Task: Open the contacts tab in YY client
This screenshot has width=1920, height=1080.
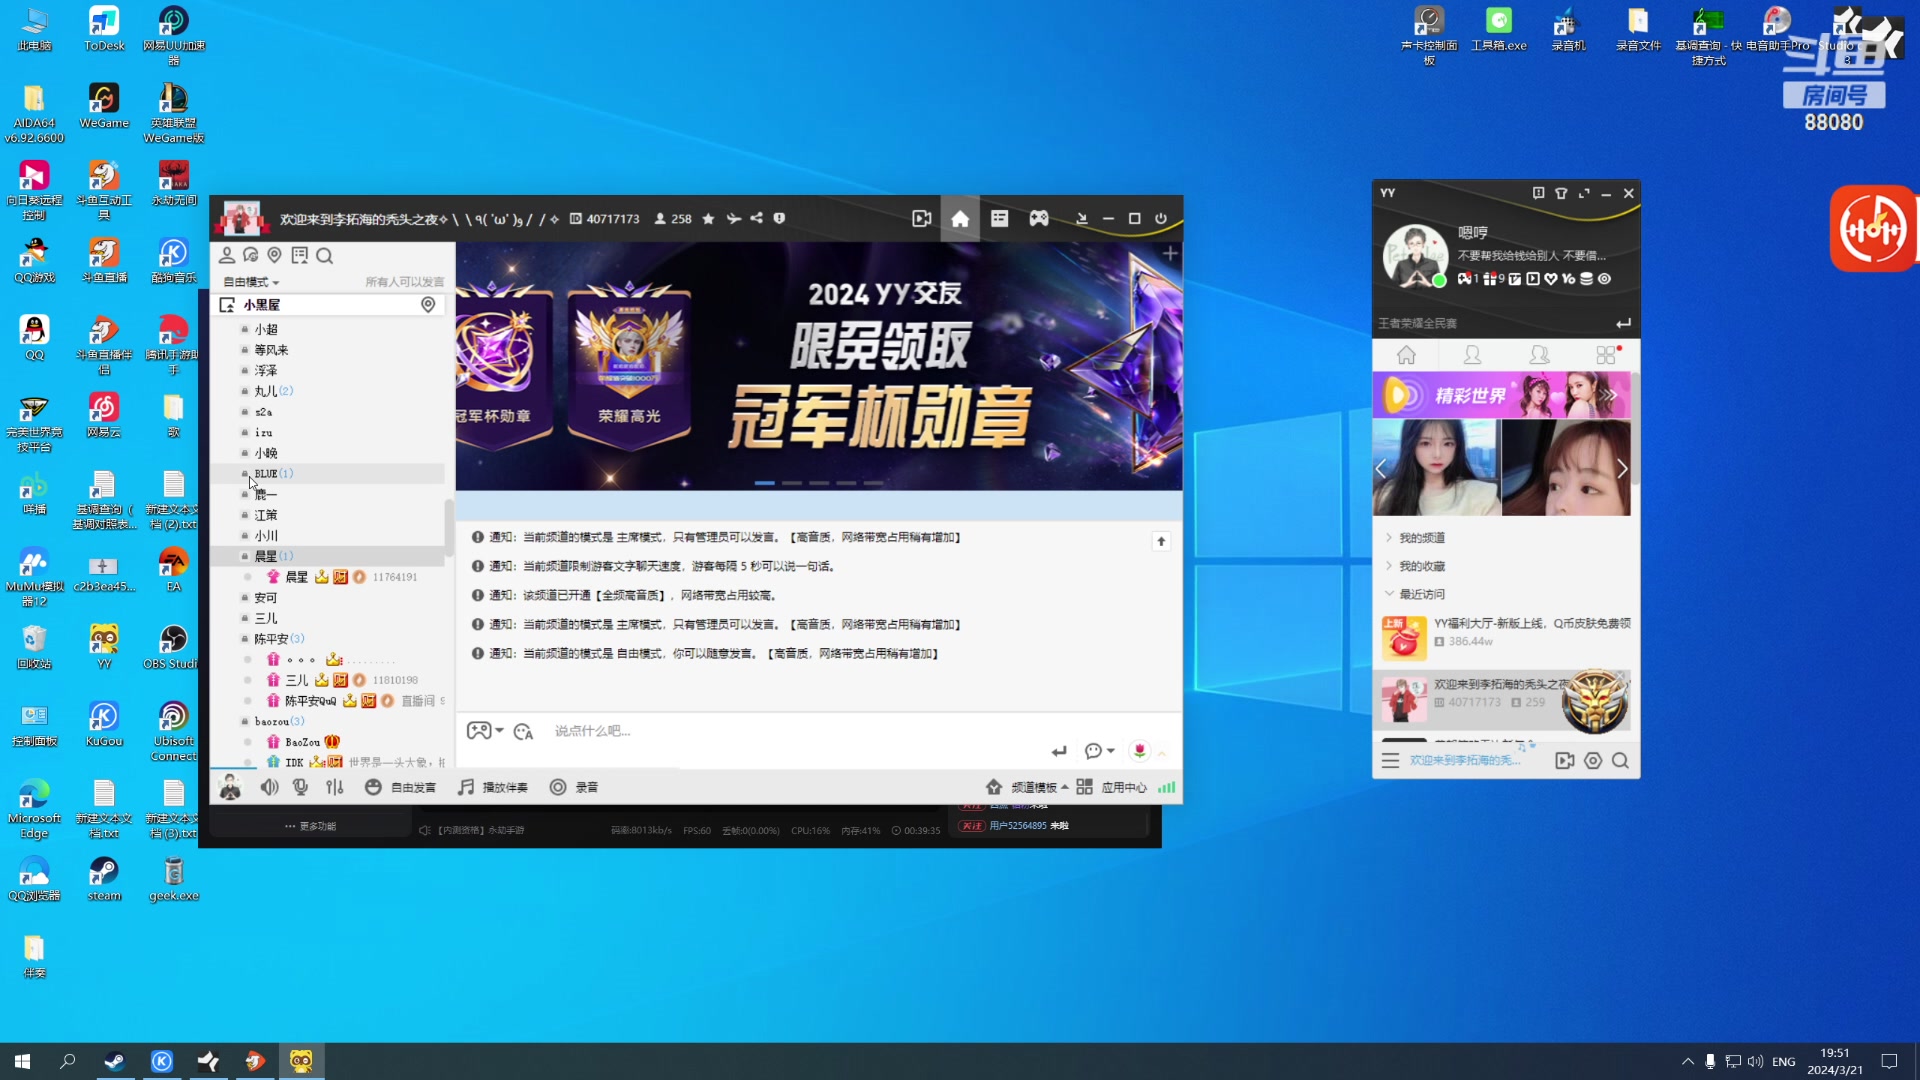Action: [1472, 355]
